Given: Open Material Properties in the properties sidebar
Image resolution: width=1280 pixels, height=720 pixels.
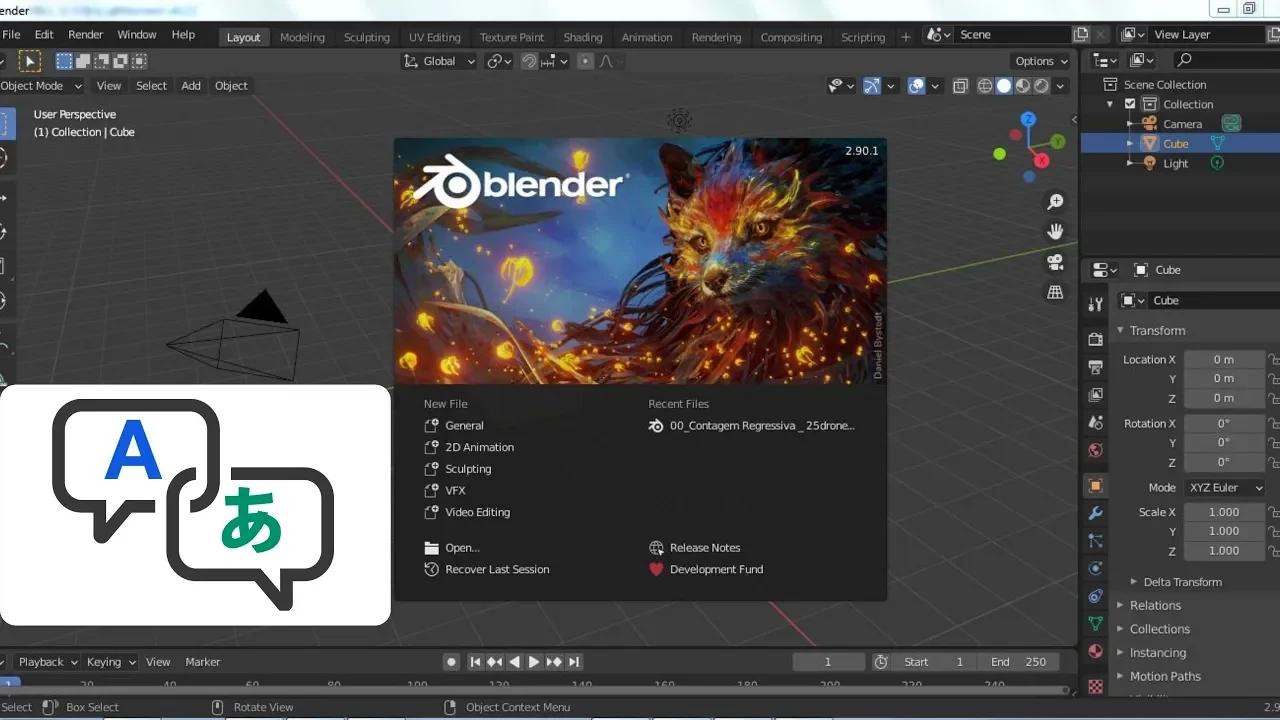Looking at the screenshot, I should click(x=1095, y=651).
